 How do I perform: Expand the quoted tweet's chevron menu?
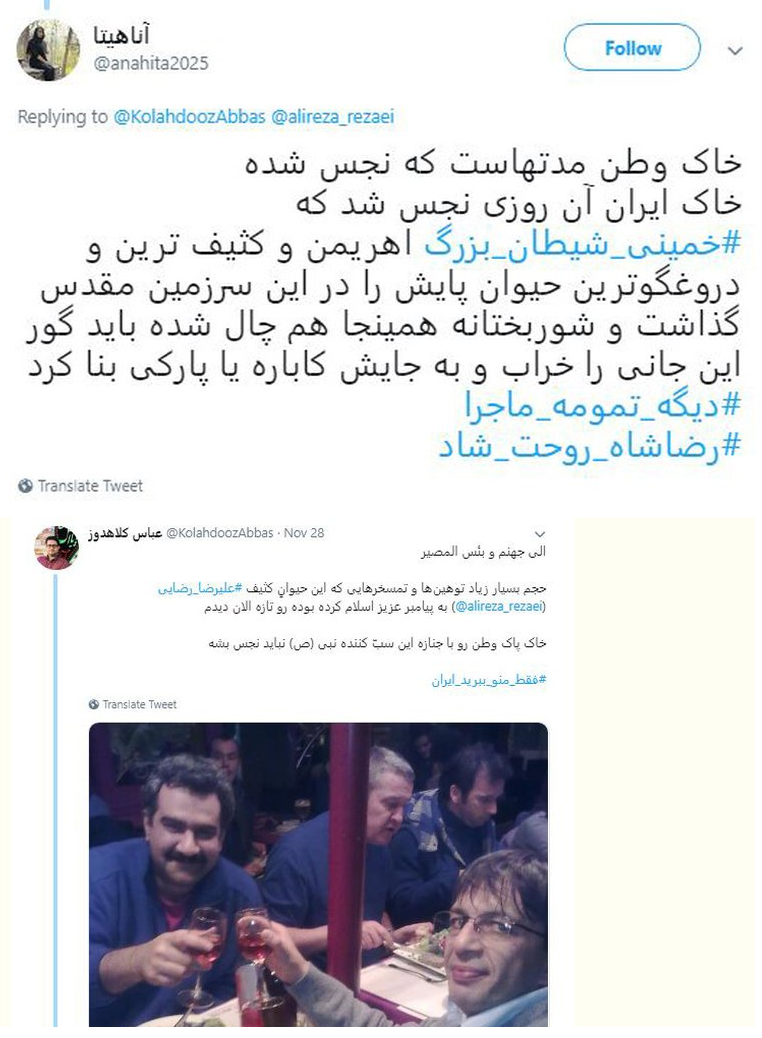[x=540, y=534]
